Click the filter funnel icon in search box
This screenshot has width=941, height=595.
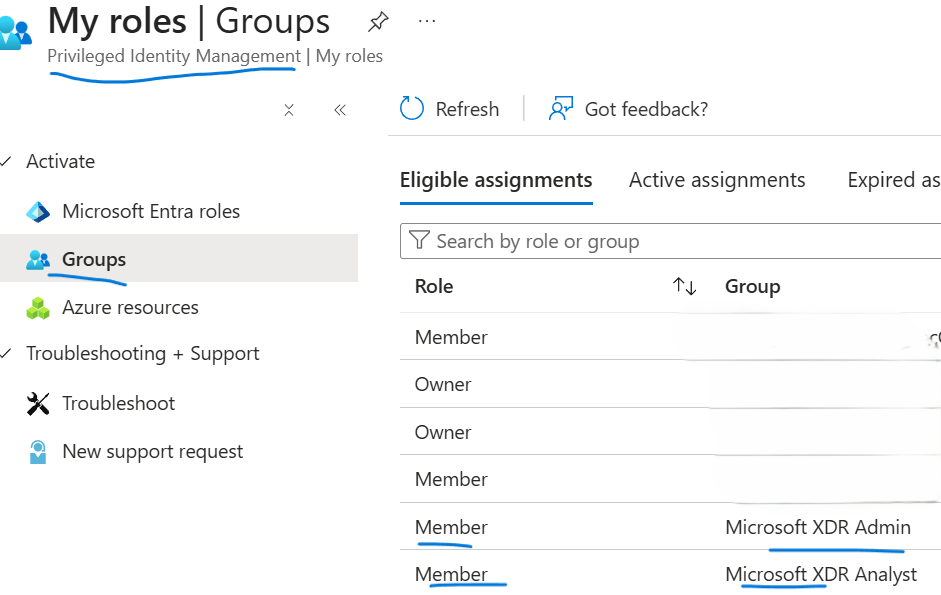point(419,240)
